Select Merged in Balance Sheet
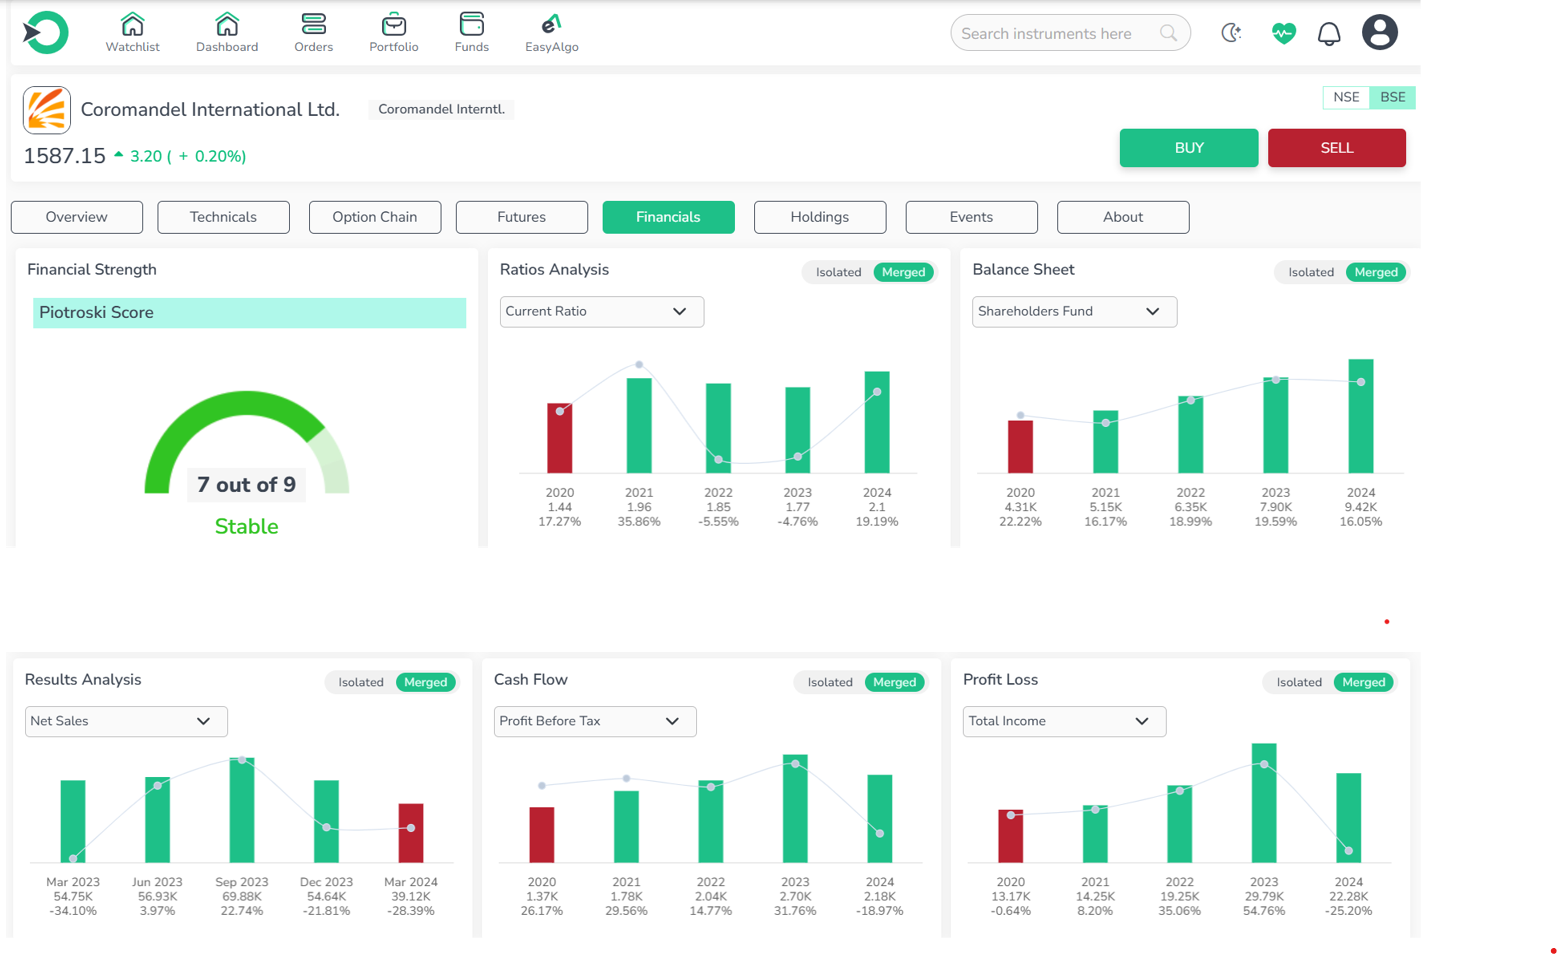 1376,272
